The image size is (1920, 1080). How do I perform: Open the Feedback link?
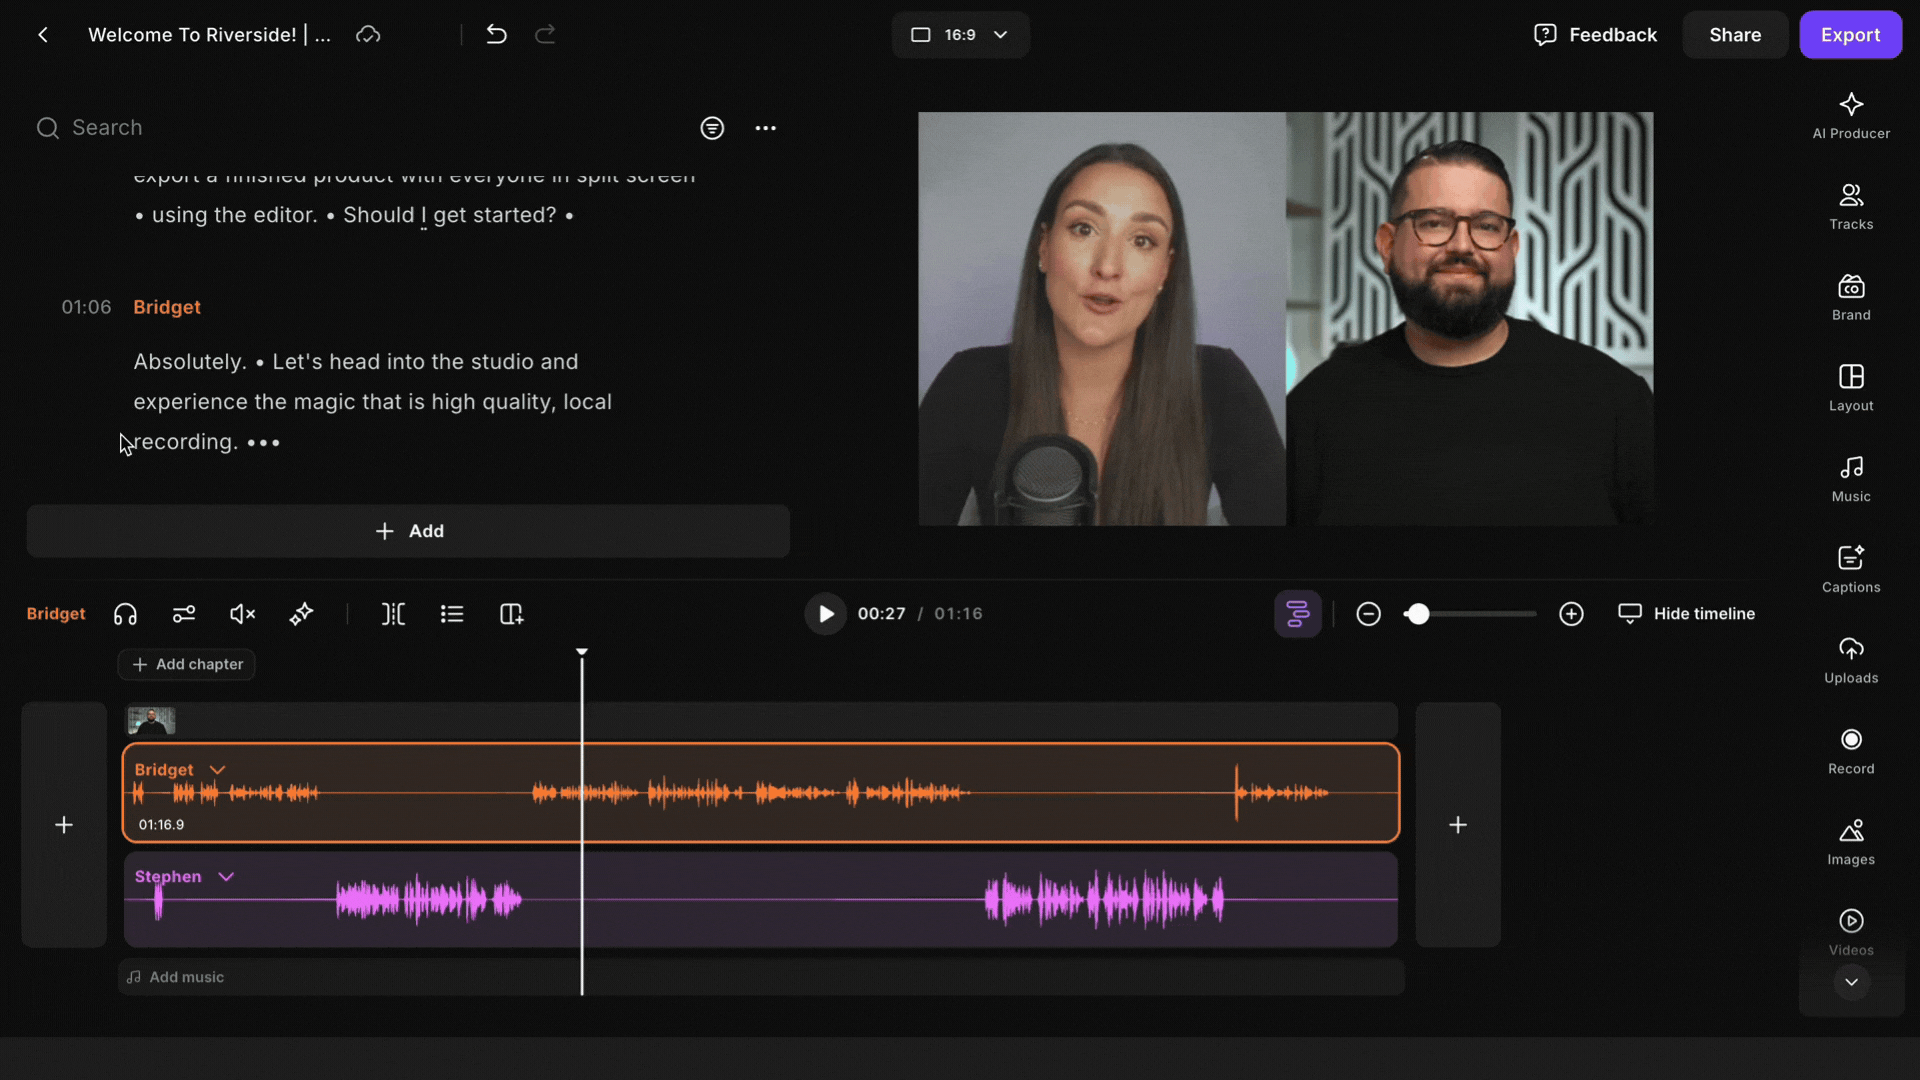pos(1595,35)
